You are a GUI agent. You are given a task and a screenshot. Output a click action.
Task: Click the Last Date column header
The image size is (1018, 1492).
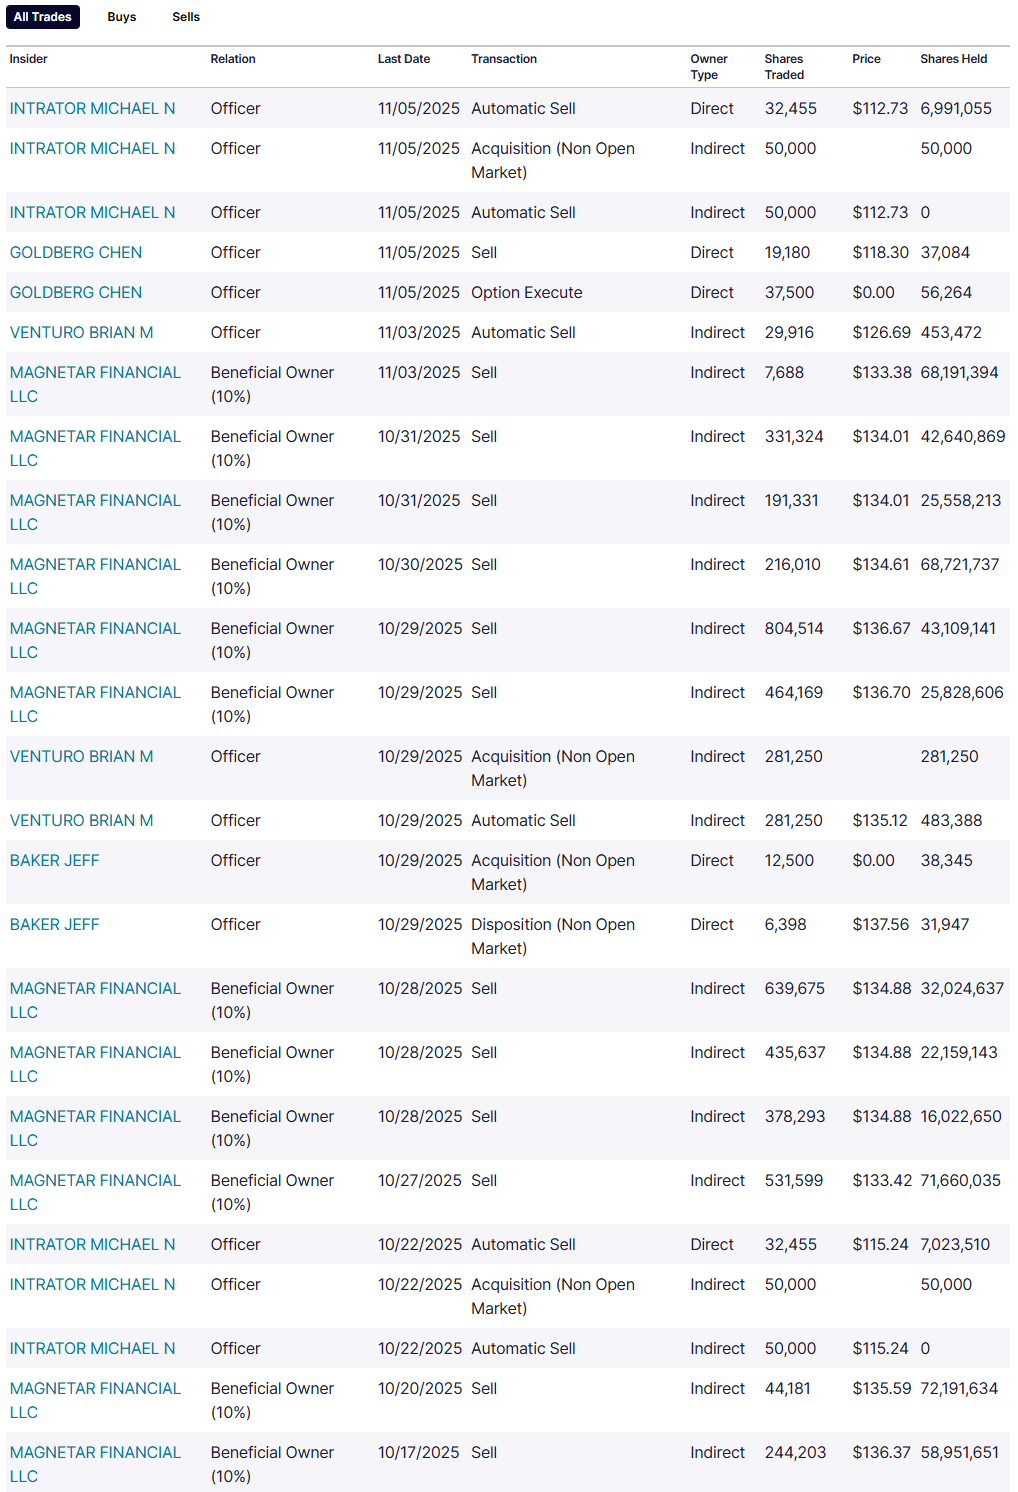point(404,59)
